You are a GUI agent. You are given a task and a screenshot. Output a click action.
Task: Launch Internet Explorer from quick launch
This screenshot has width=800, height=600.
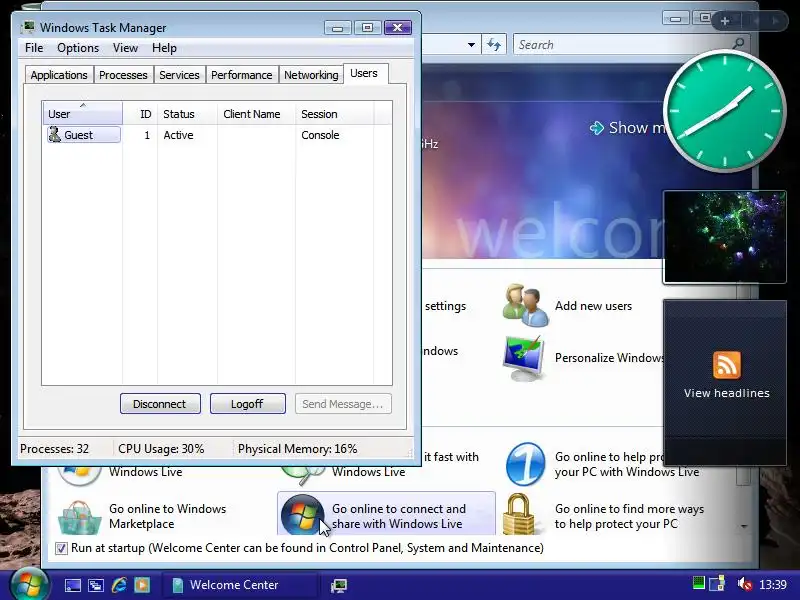point(119,585)
